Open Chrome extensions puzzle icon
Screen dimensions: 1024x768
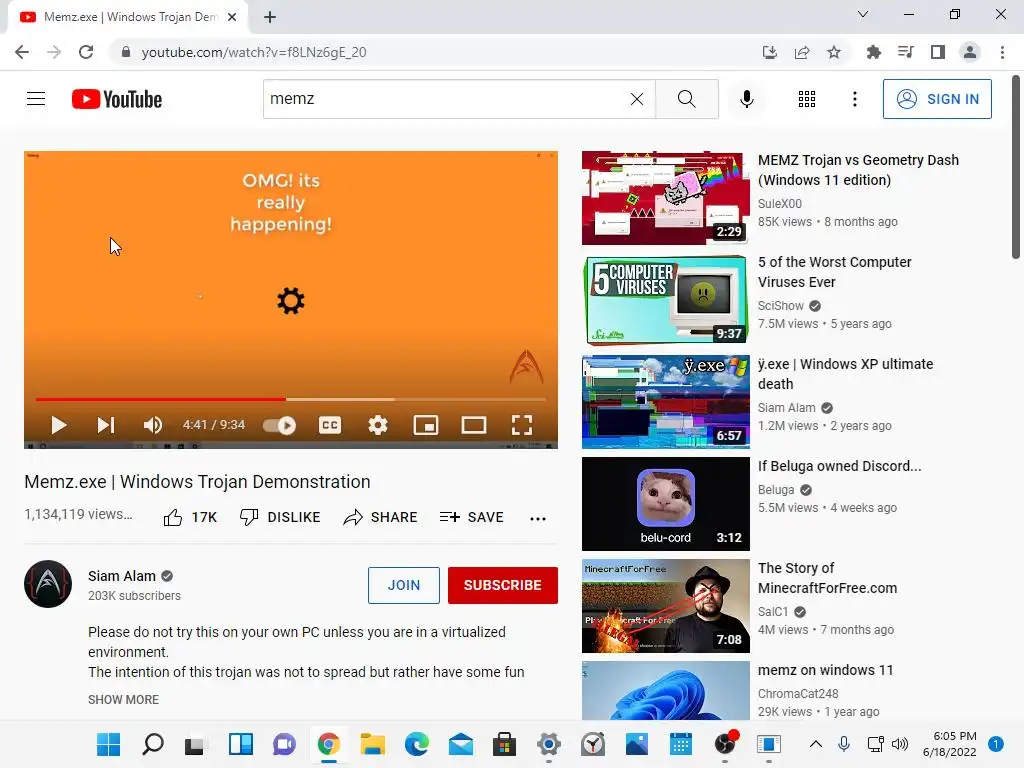coord(873,52)
